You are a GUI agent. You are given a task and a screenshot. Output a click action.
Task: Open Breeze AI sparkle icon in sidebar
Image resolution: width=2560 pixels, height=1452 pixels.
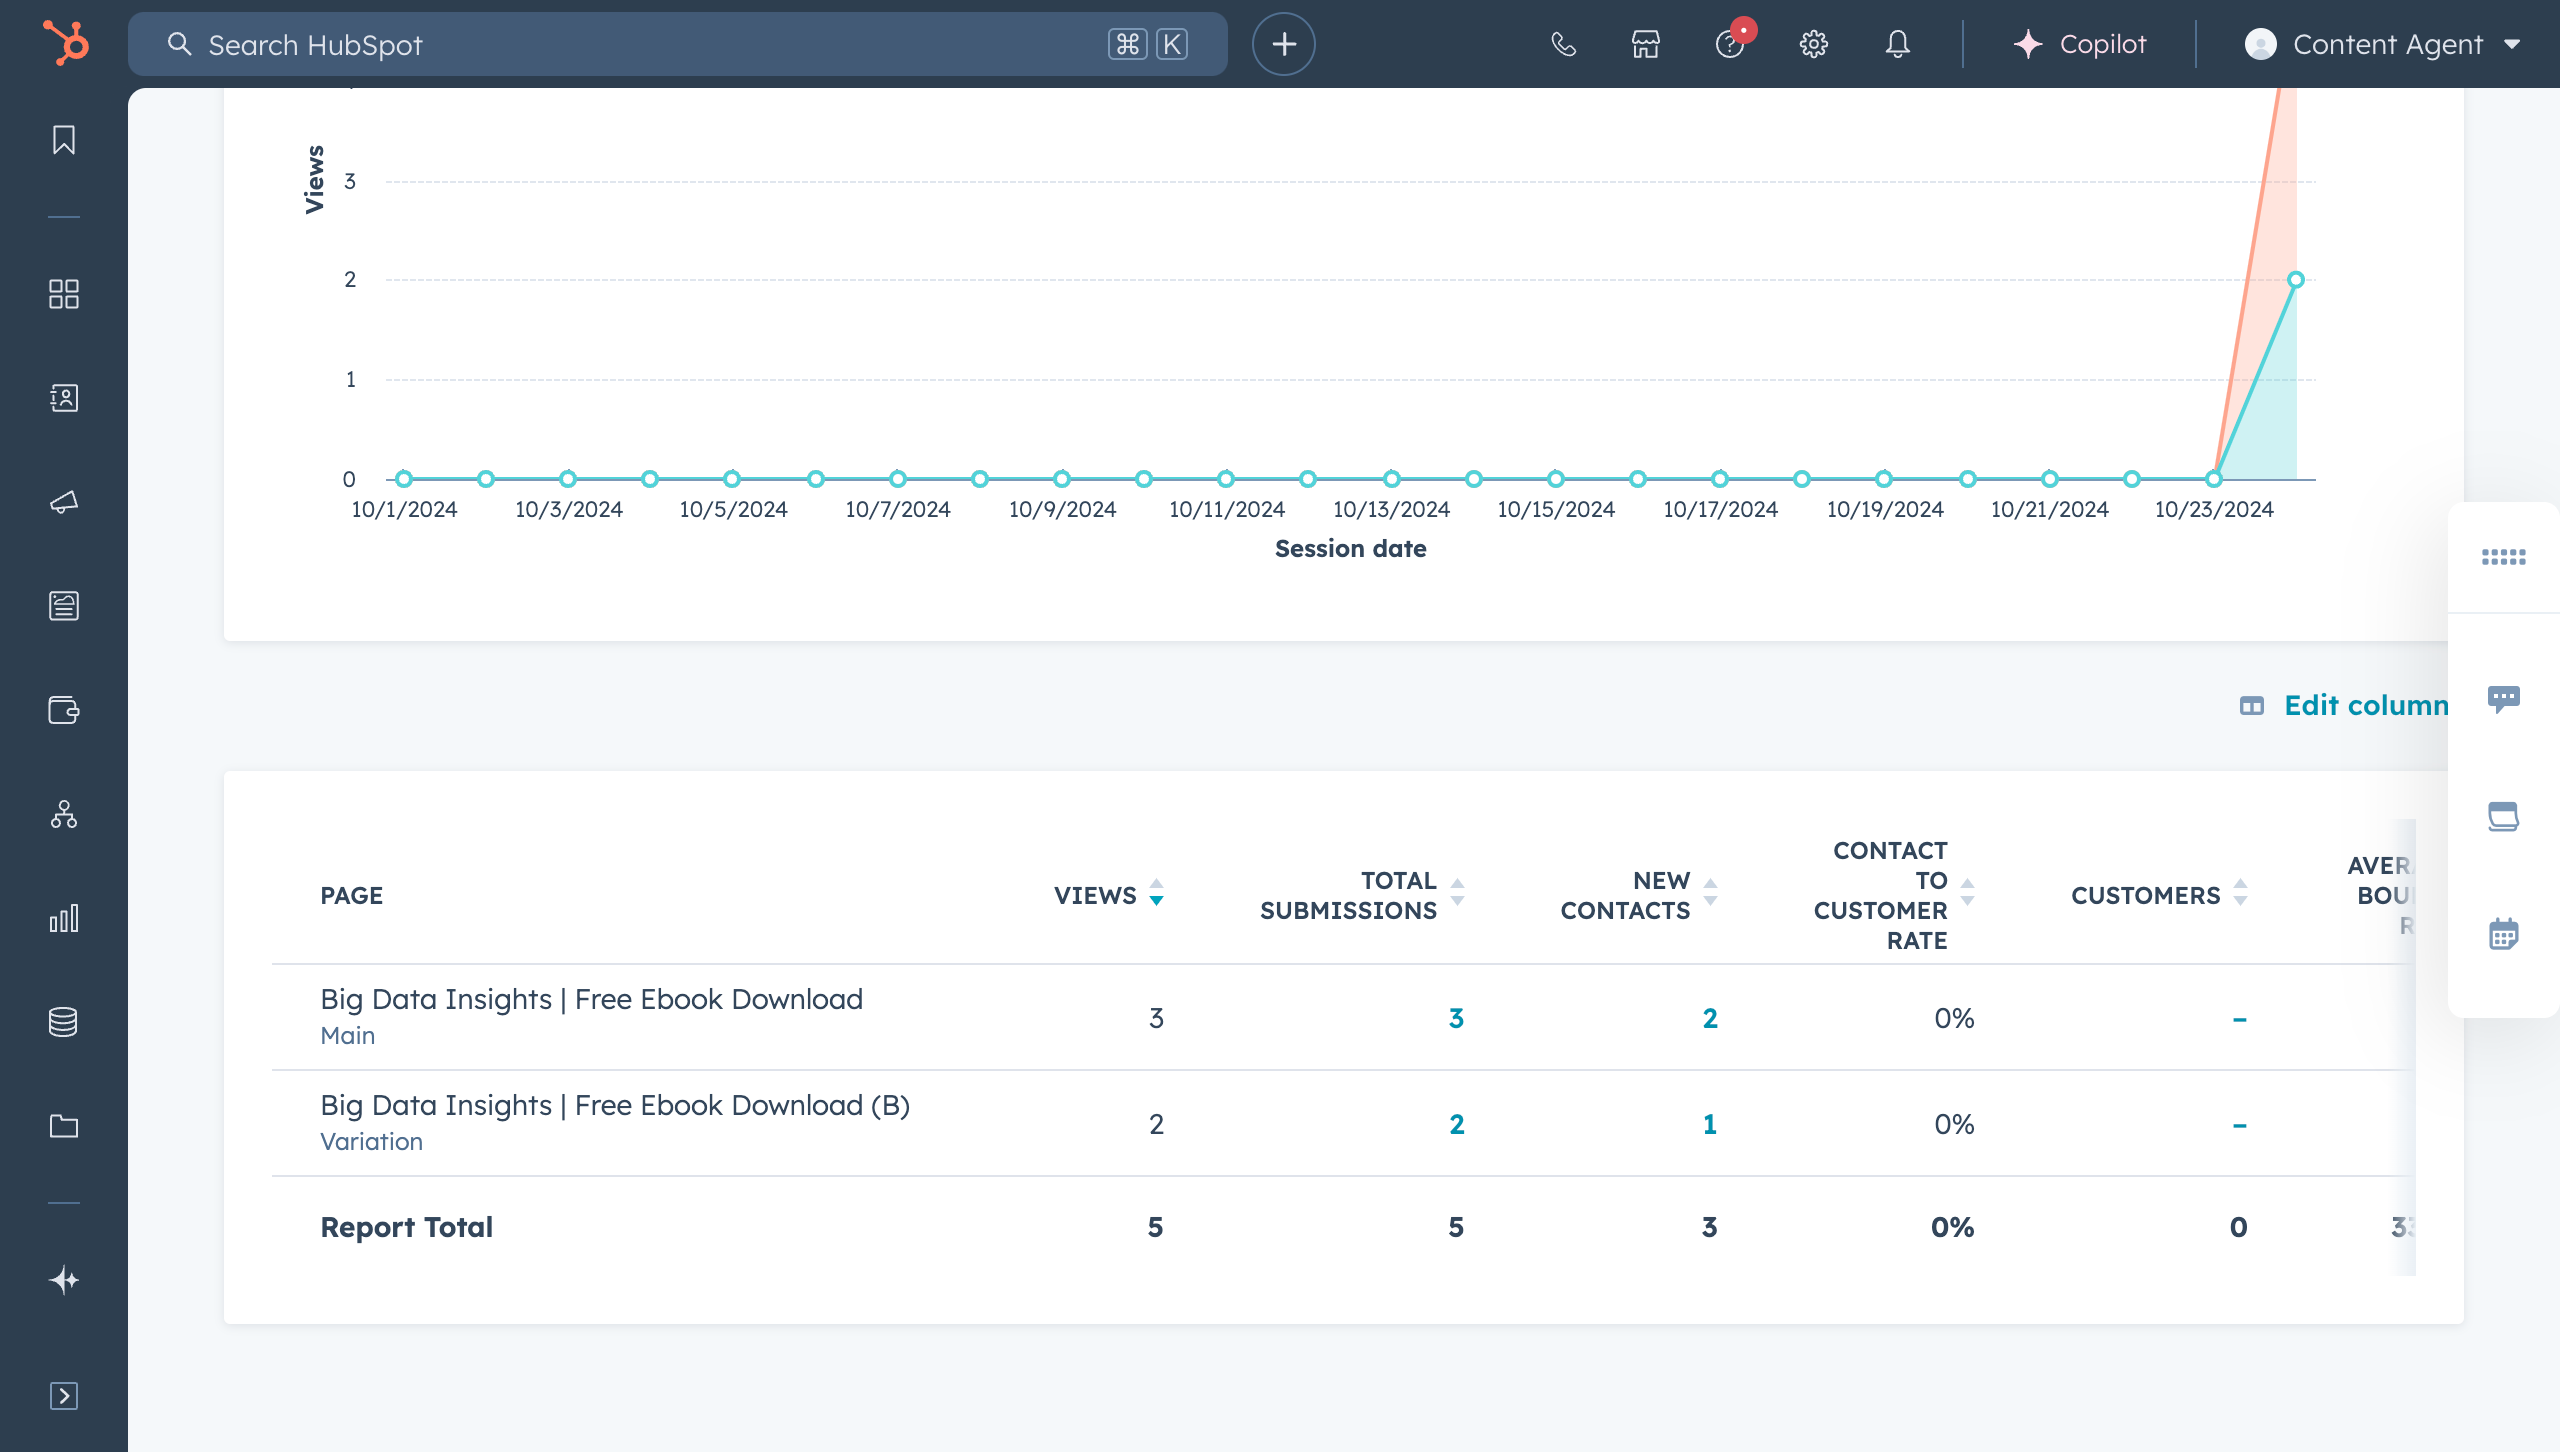click(x=64, y=1280)
